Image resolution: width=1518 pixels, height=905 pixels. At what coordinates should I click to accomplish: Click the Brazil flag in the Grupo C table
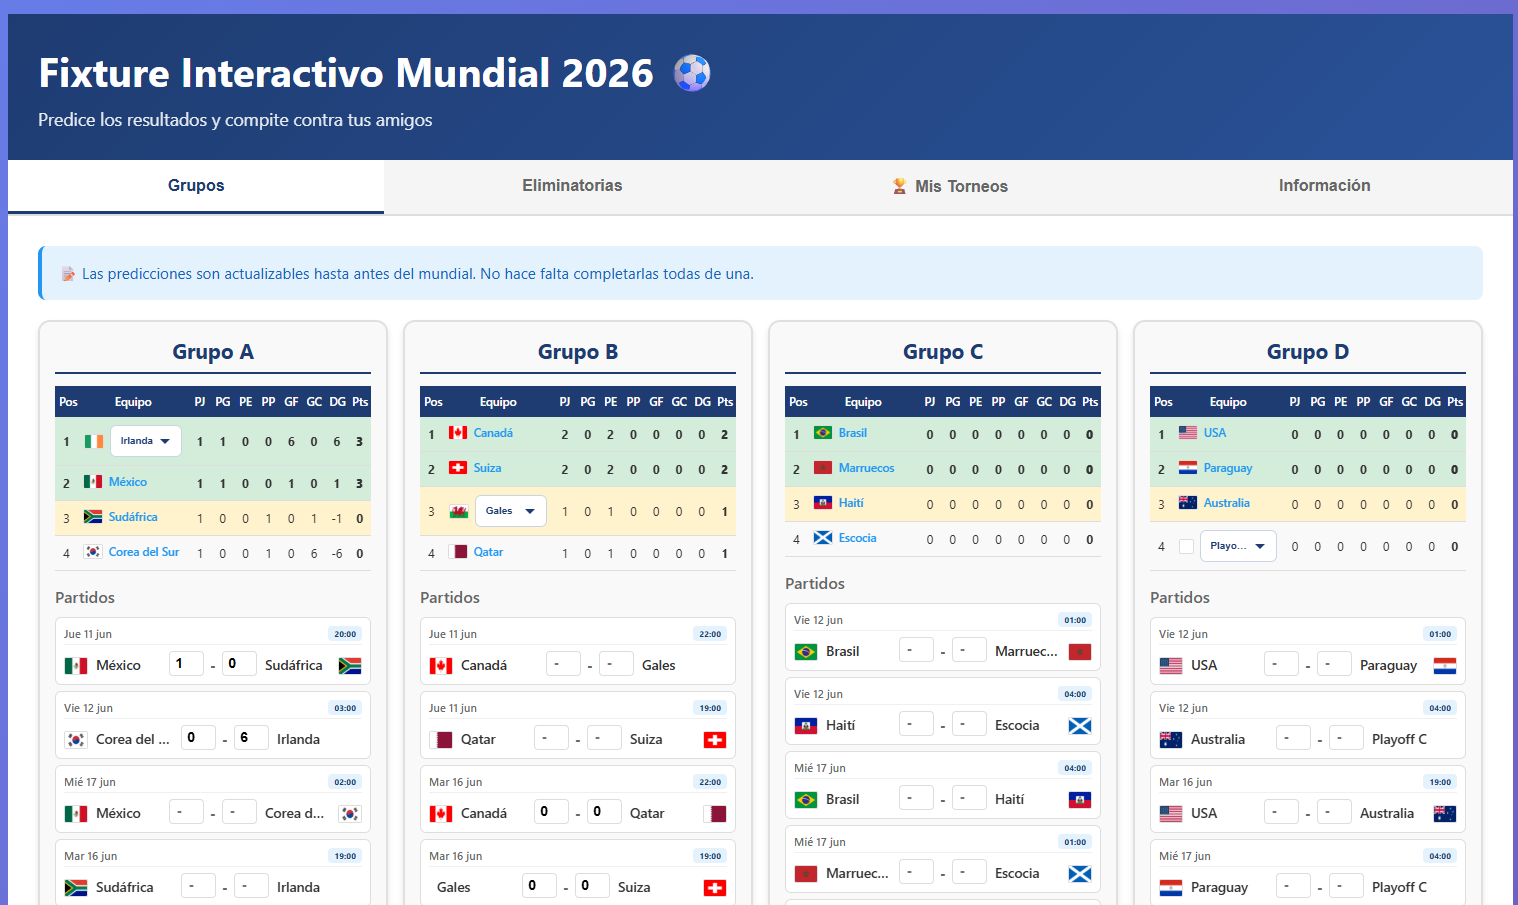tap(823, 432)
